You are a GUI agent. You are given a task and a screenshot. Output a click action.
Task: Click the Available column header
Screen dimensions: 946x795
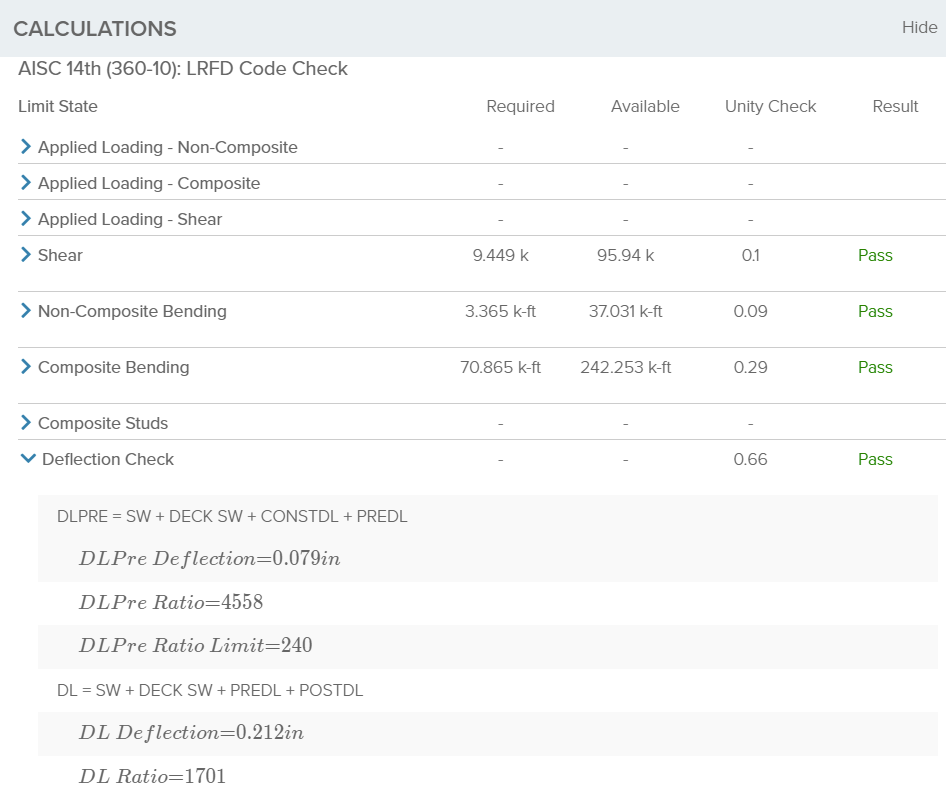pyautogui.click(x=645, y=106)
